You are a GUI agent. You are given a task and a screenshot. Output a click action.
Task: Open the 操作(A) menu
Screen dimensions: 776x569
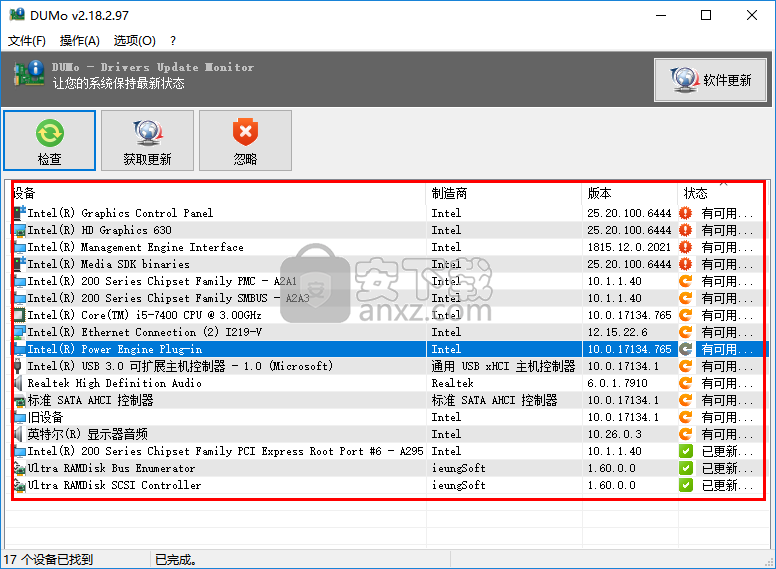[80, 41]
